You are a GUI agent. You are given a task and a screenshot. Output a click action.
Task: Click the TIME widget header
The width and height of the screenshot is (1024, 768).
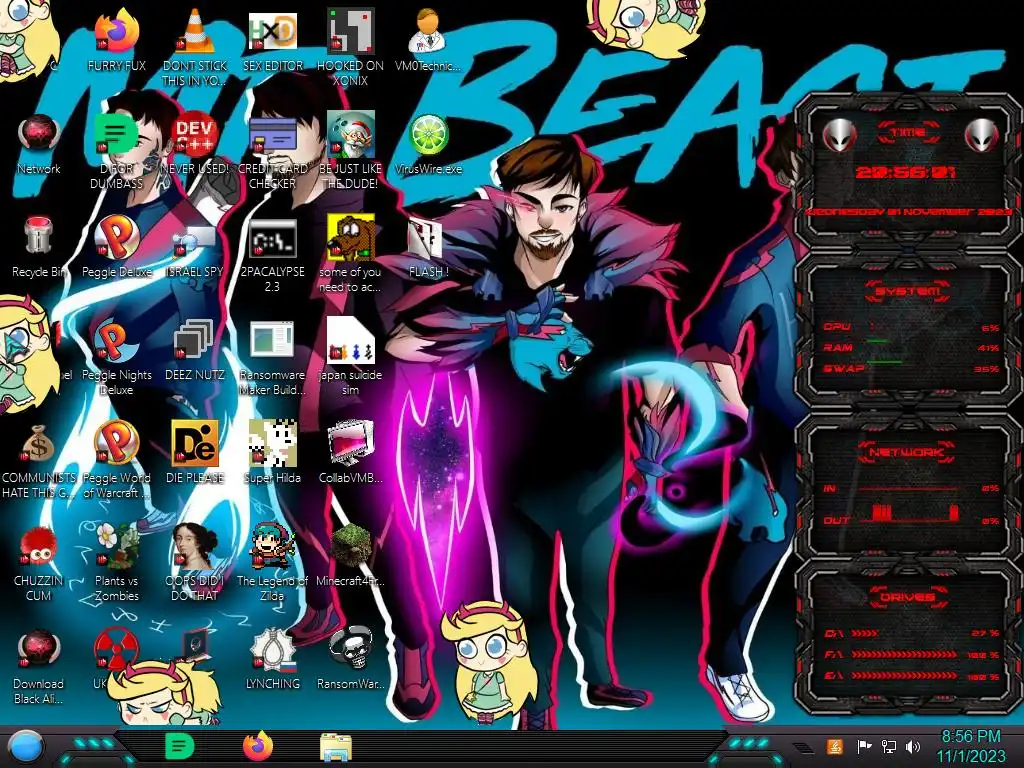[908, 132]
